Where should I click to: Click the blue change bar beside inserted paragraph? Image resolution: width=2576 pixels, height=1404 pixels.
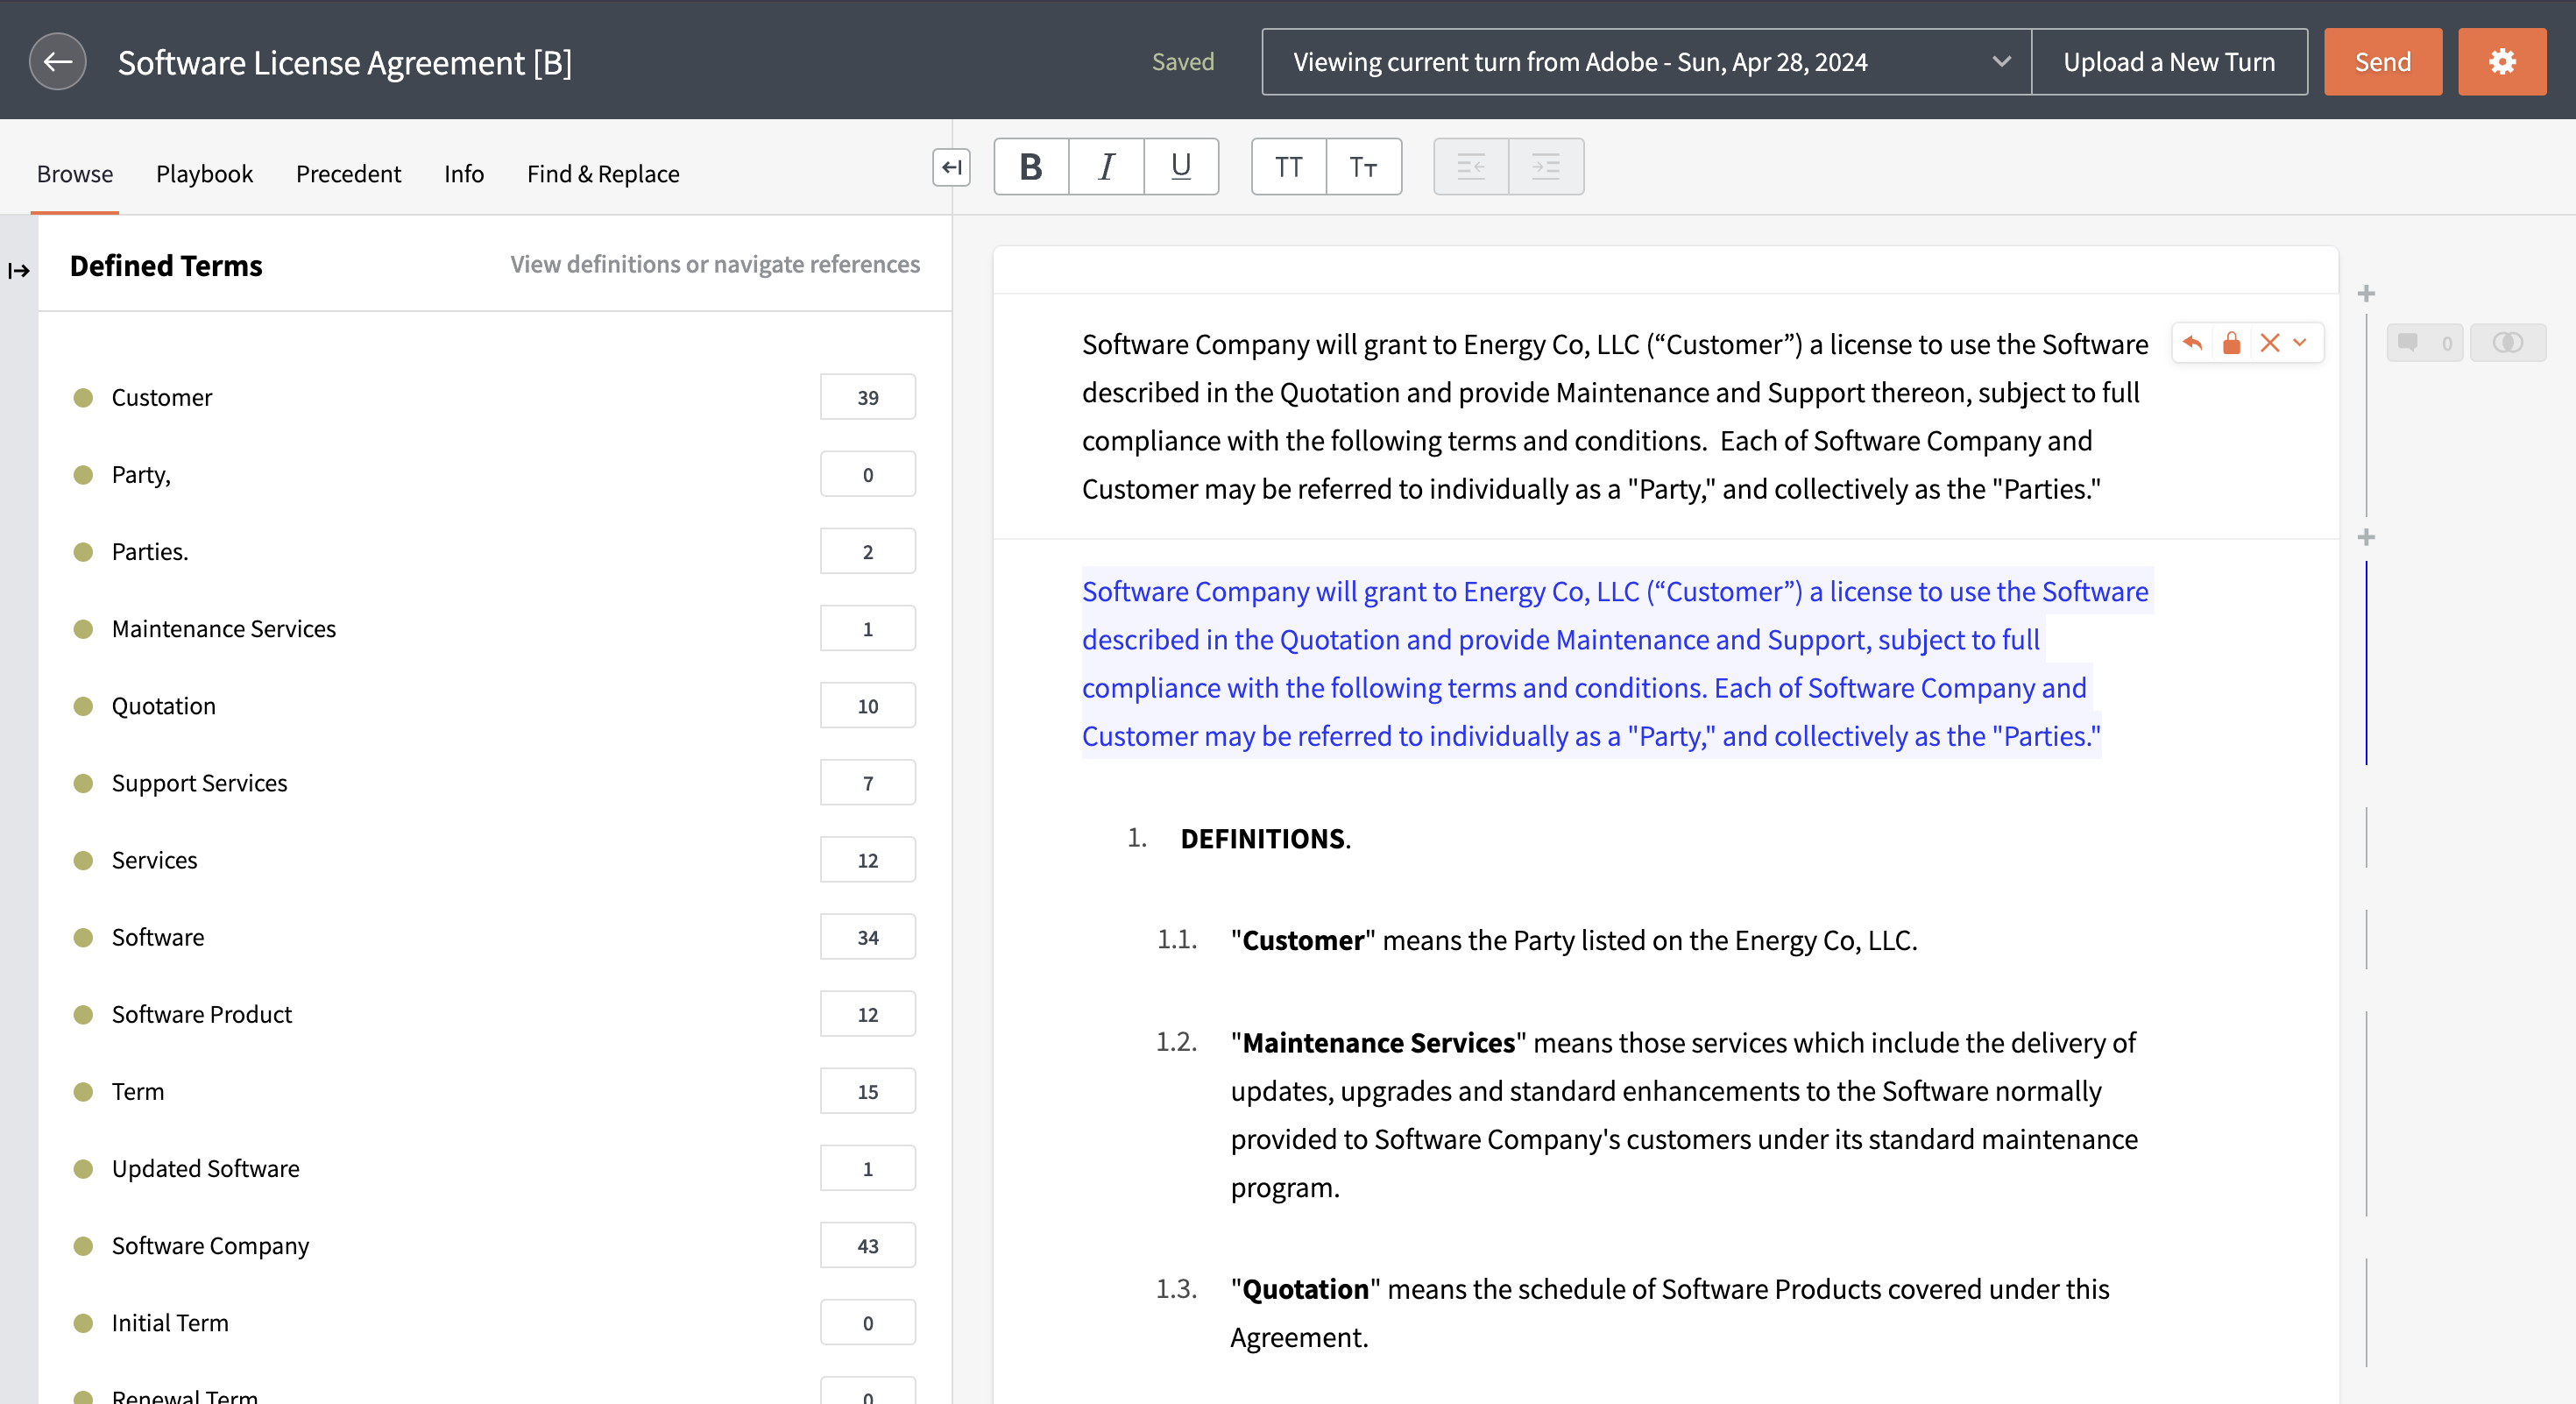coord(2366,663)
